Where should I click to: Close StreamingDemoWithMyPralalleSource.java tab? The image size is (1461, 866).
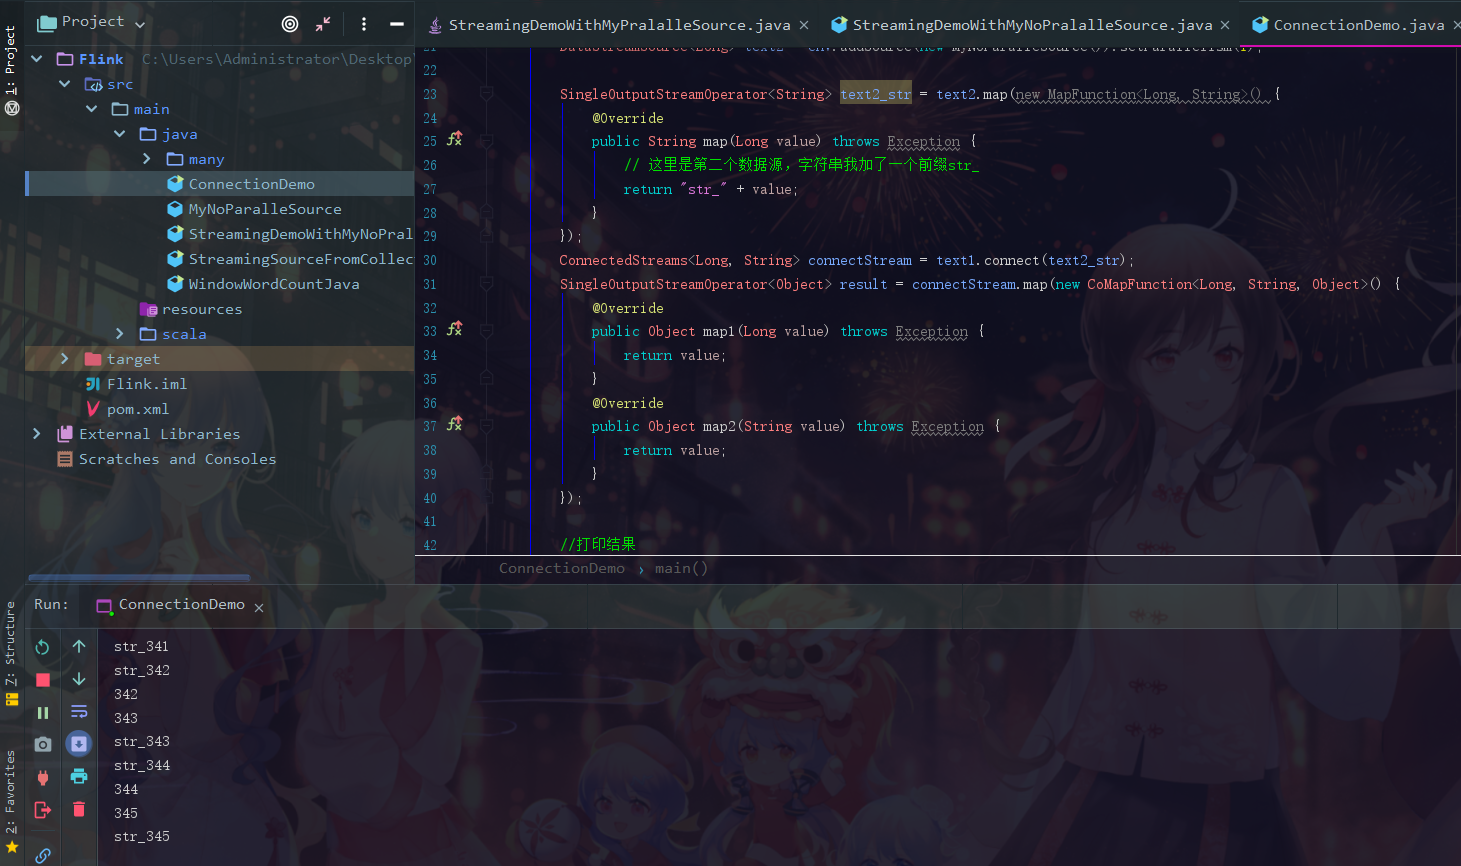tap(804, 25)
